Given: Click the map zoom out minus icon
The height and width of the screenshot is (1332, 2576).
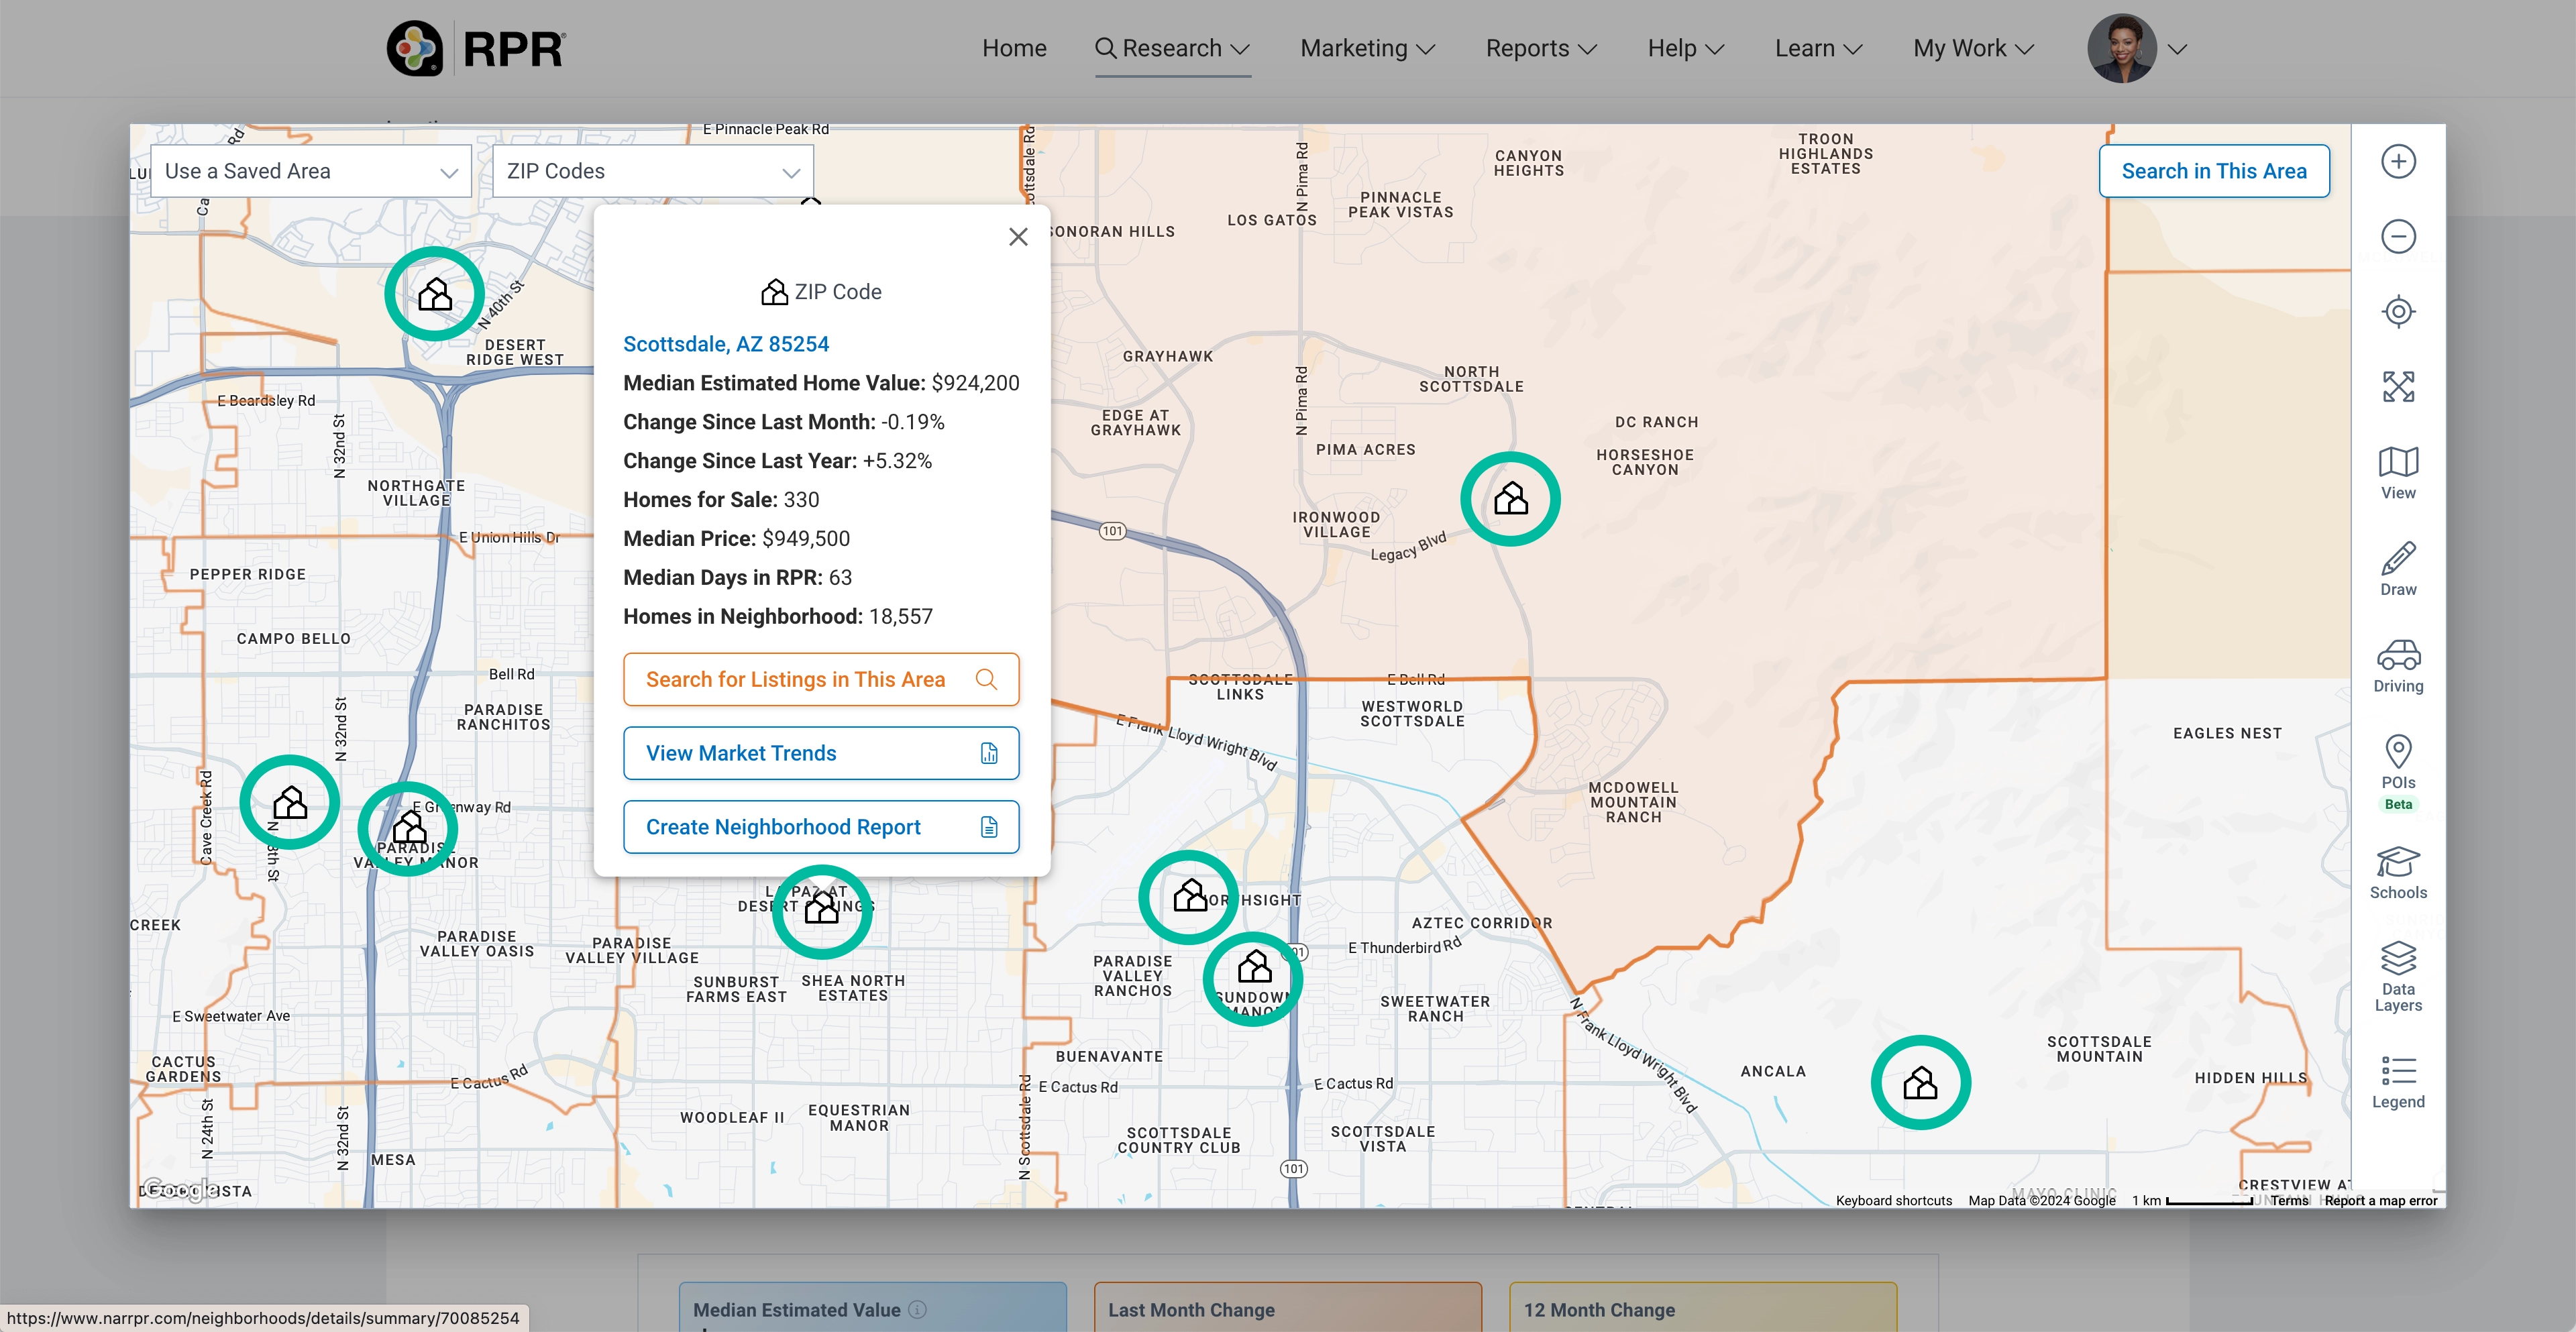Looking at the screenshot, I should tap(2397, 237).
